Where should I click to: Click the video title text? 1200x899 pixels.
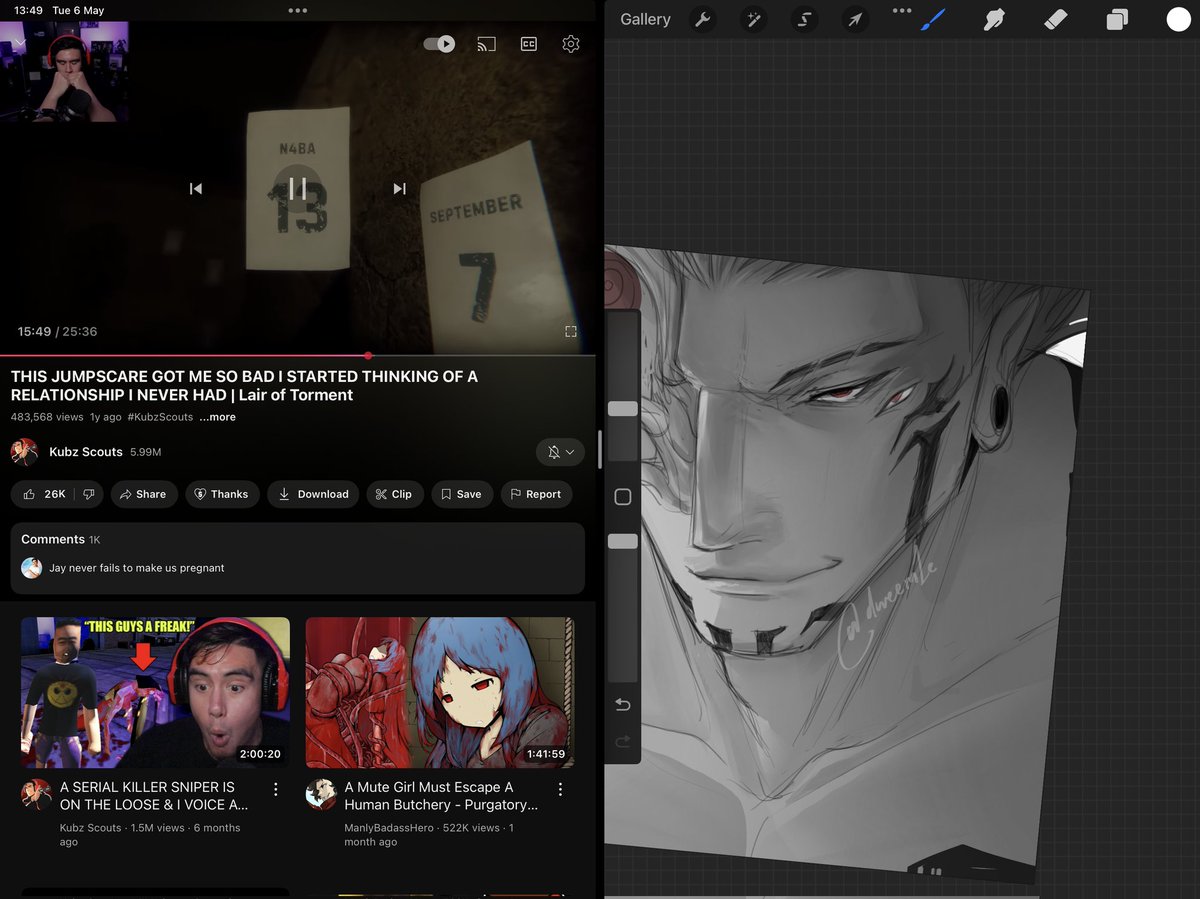[244, 385]
